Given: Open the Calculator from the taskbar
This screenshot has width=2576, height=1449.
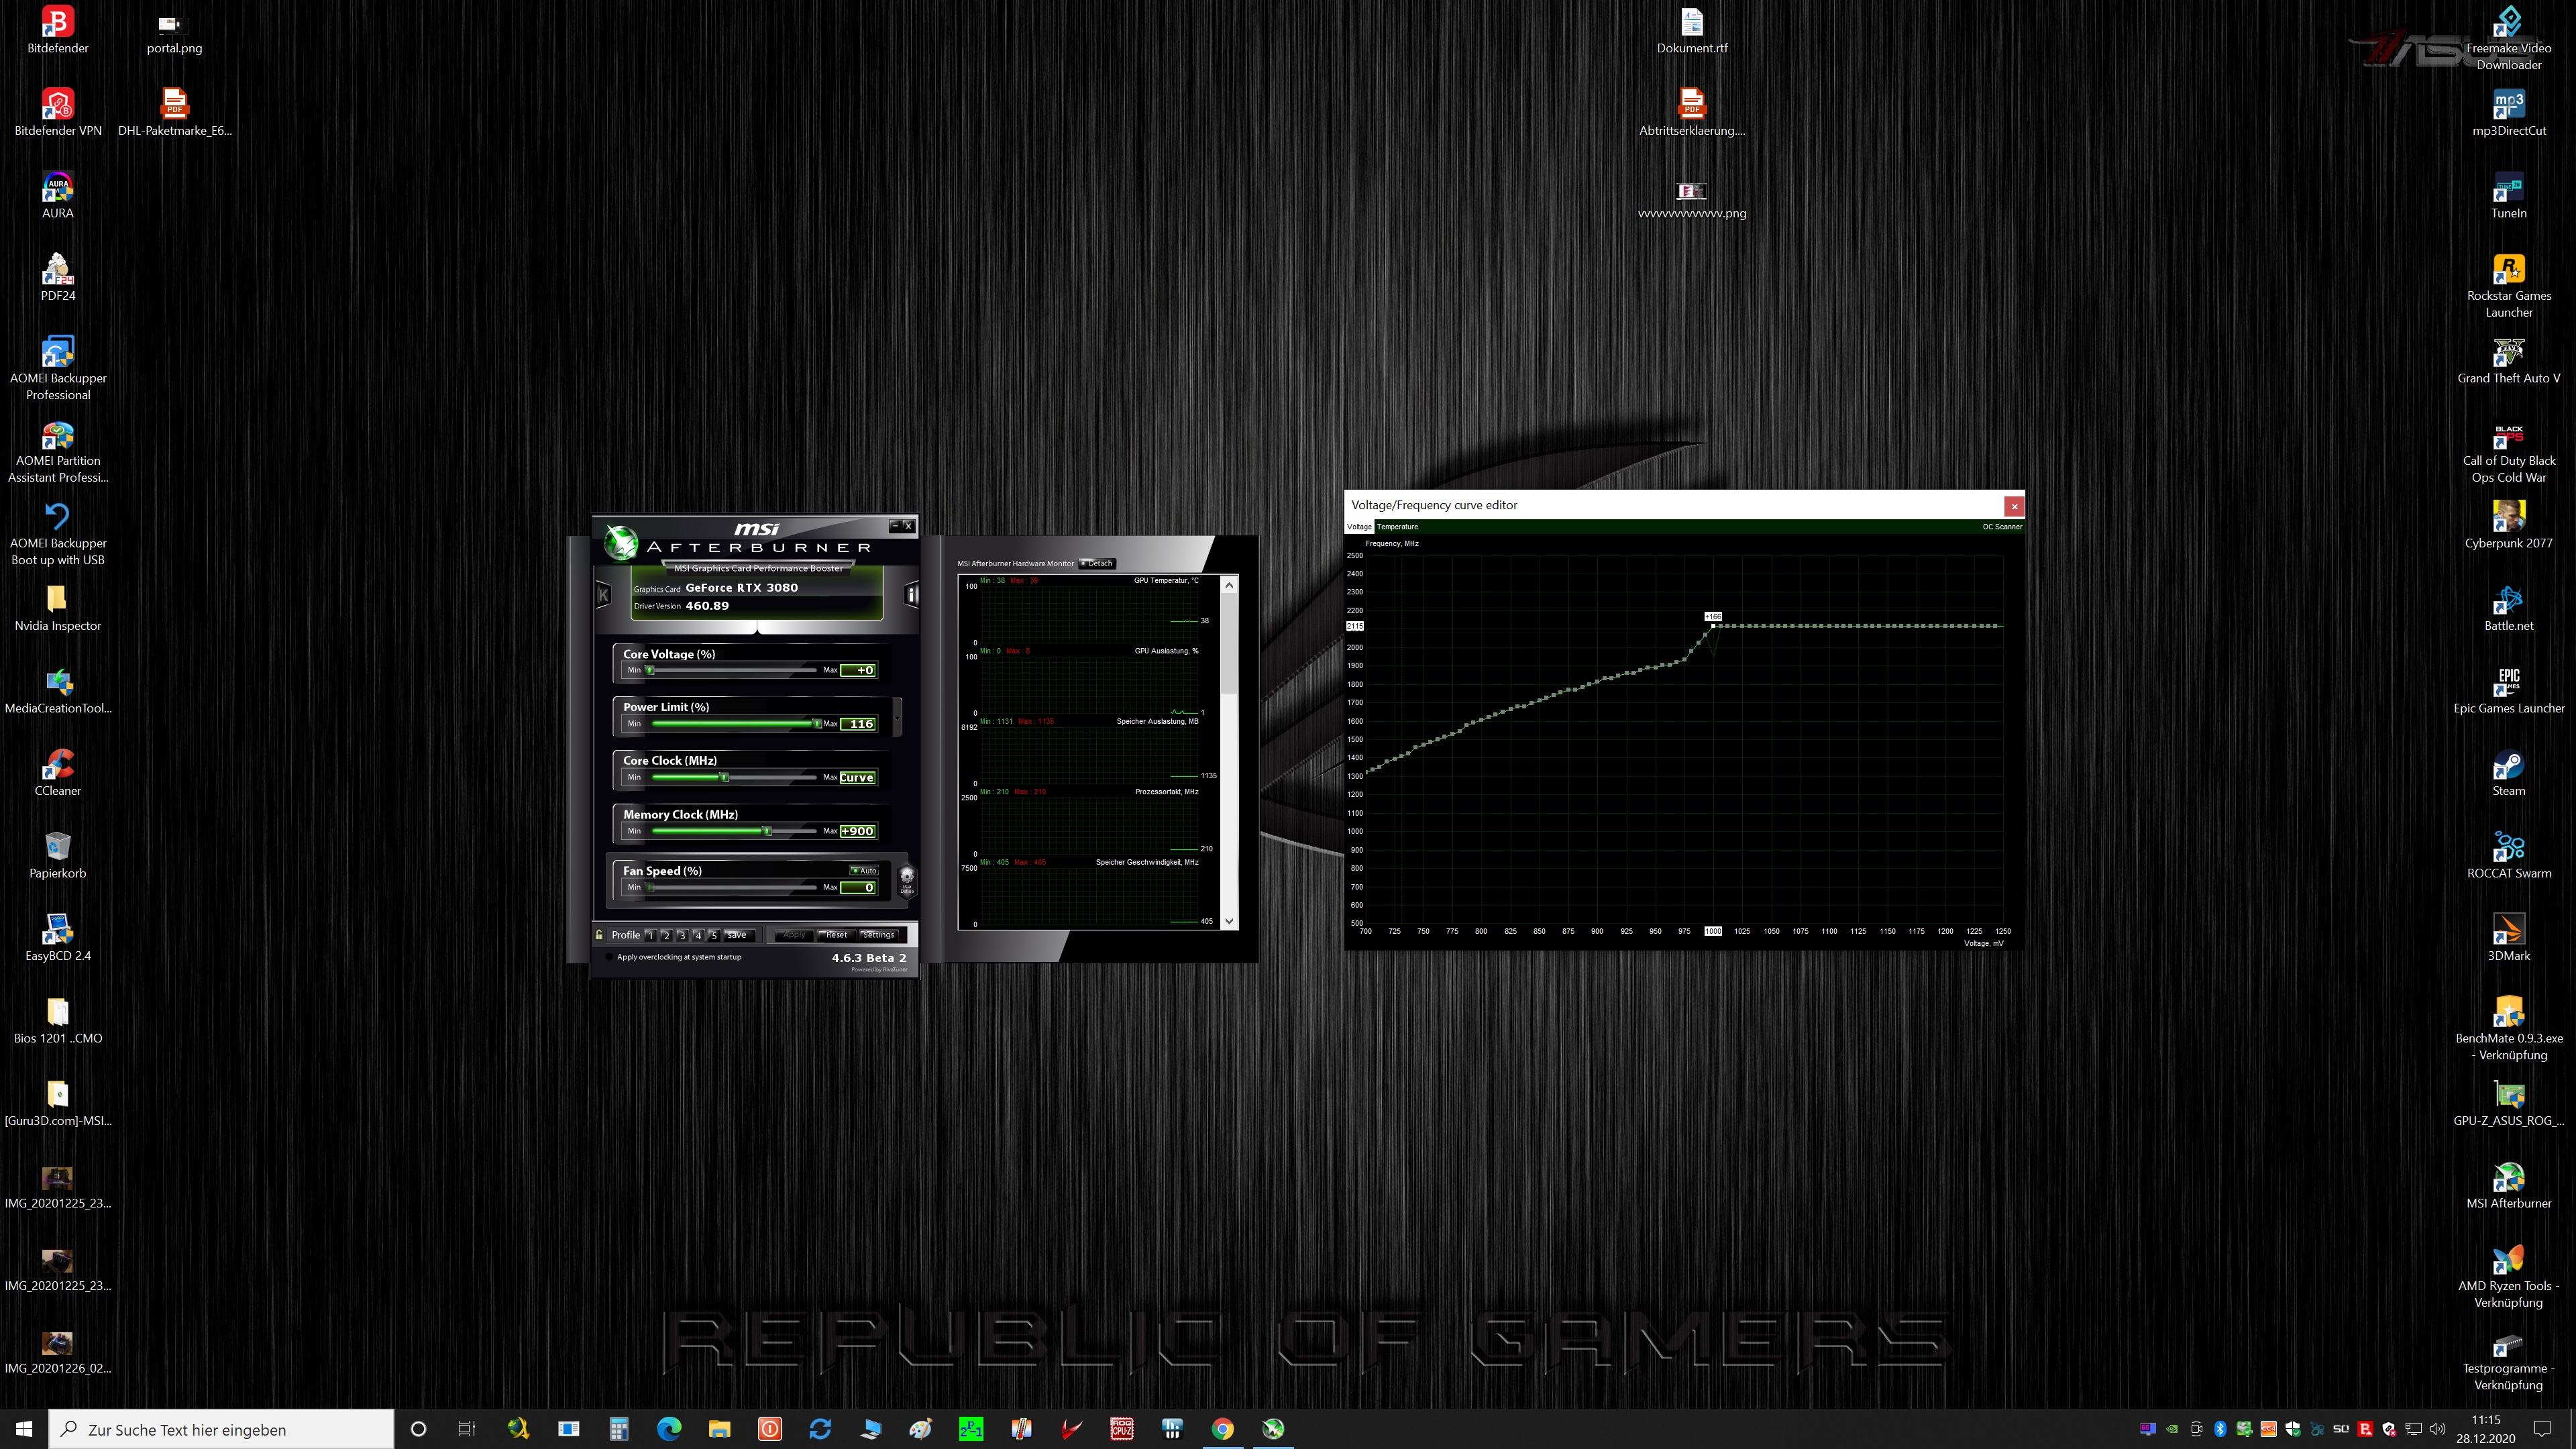Looking at the screenshot, I should coord(619,1428).
